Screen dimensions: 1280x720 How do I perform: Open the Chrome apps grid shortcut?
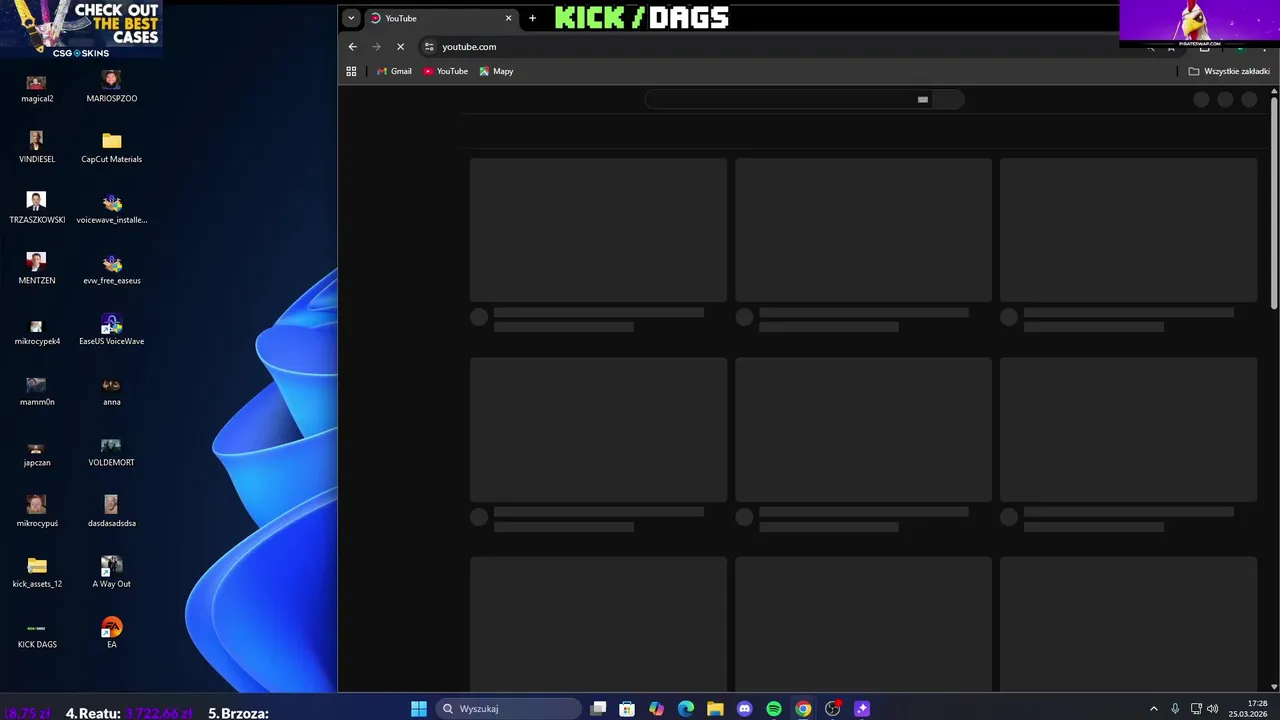click(x=351, y=71)
